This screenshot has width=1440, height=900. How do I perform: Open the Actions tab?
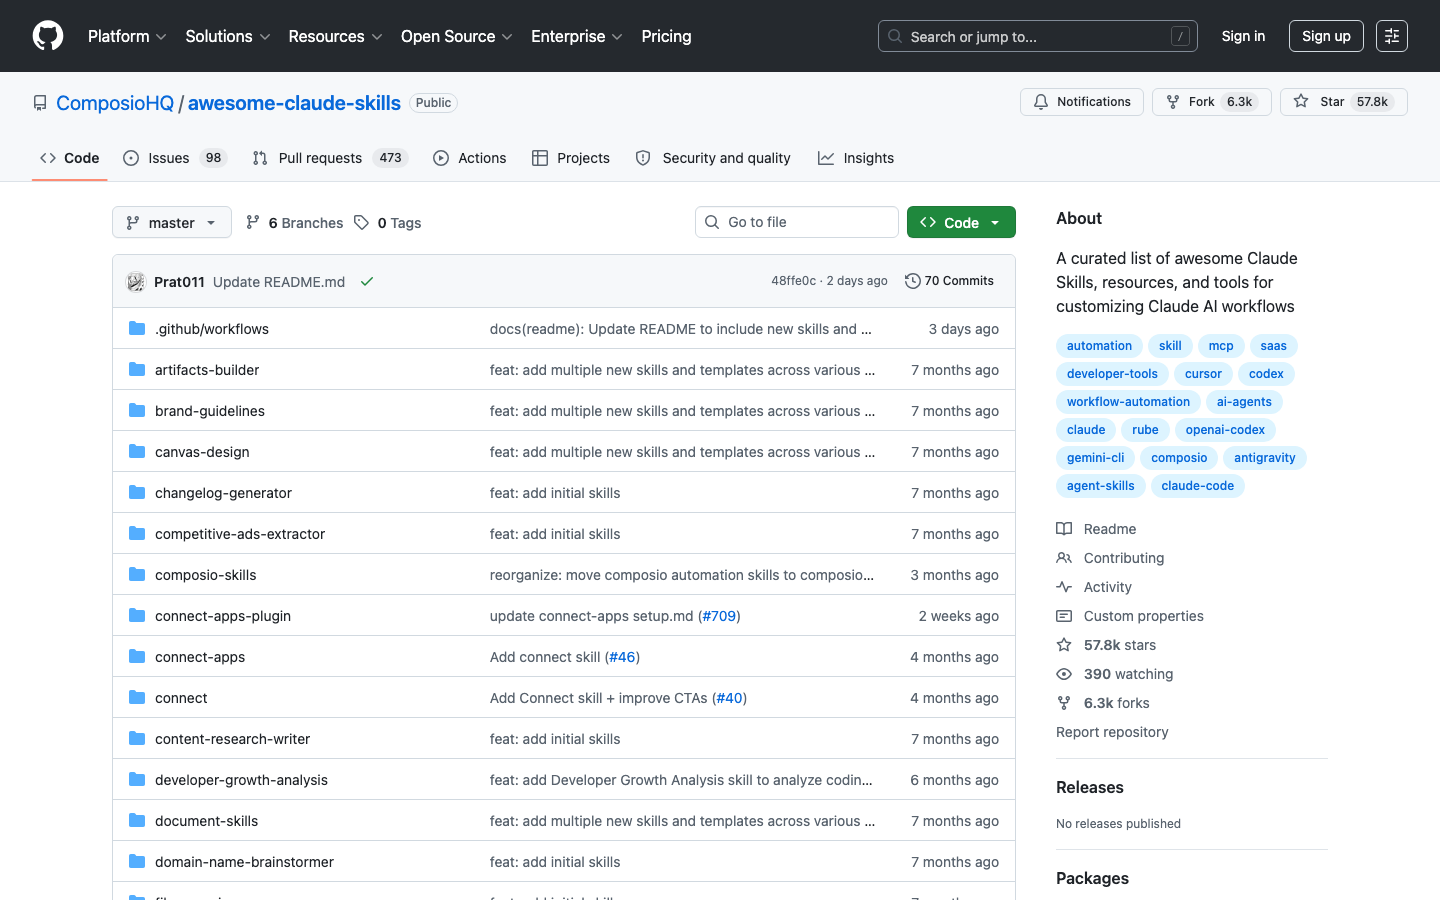[470, 158]
